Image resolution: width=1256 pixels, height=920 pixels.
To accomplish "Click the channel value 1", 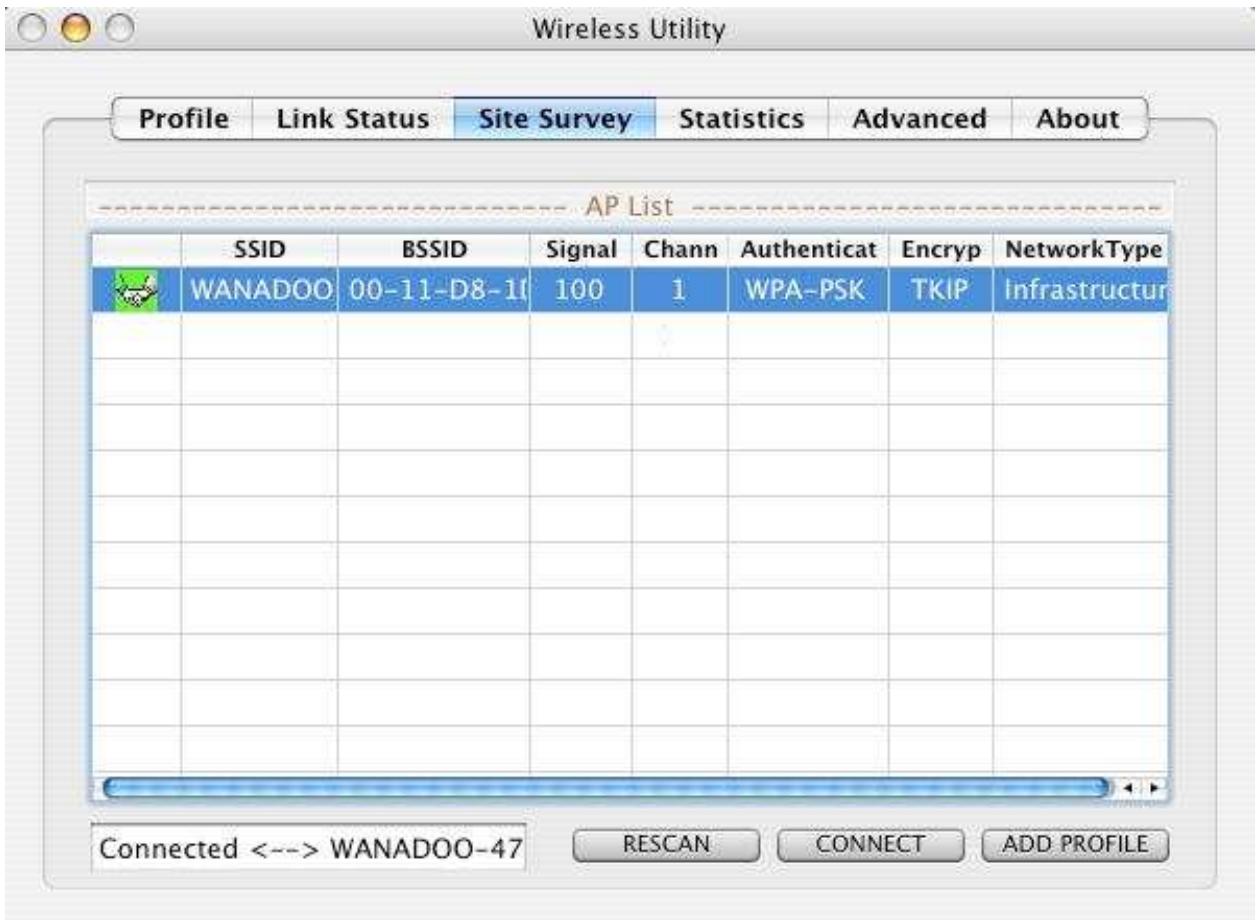I will 679,291.
